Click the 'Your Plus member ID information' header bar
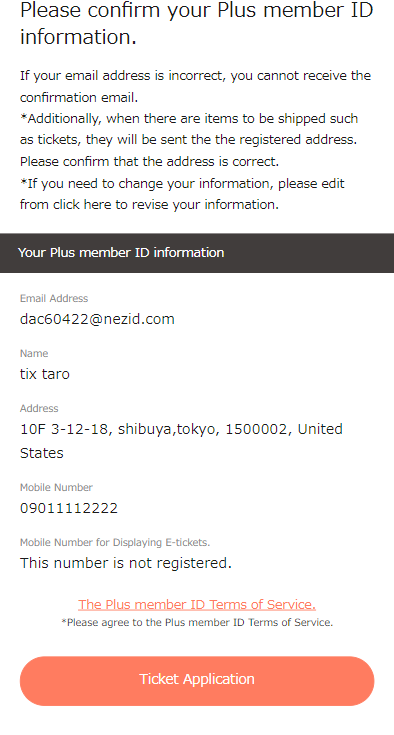394x735 pixels. coord(197,253)
